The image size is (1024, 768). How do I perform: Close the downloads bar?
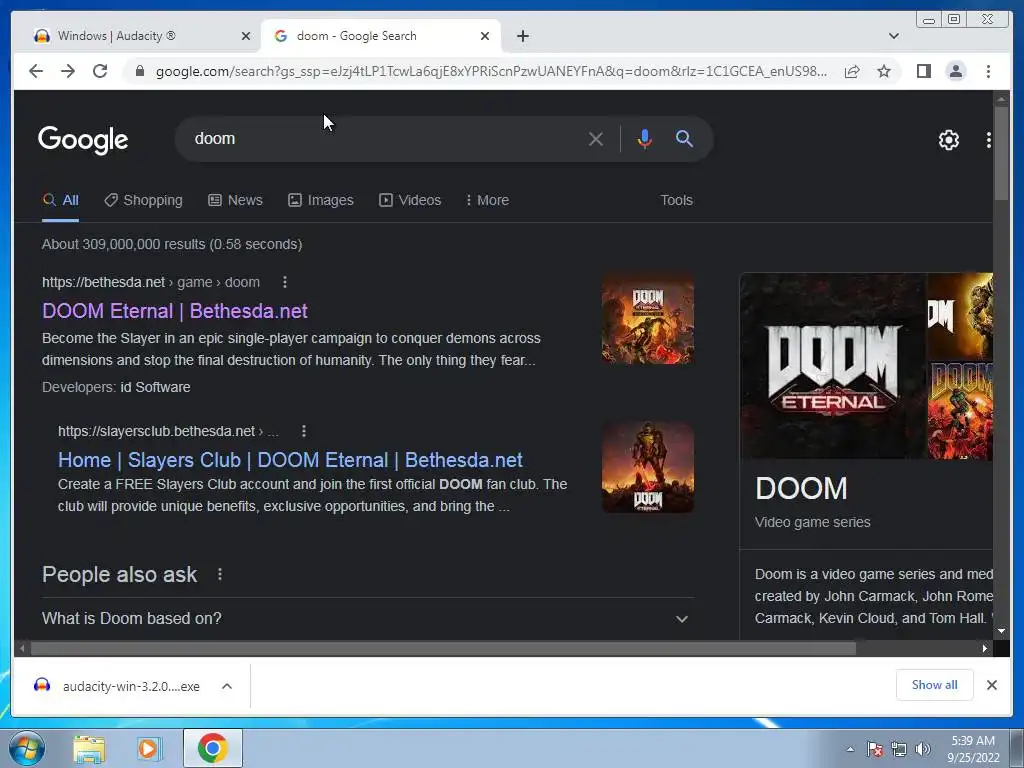[x=991, y=685]
